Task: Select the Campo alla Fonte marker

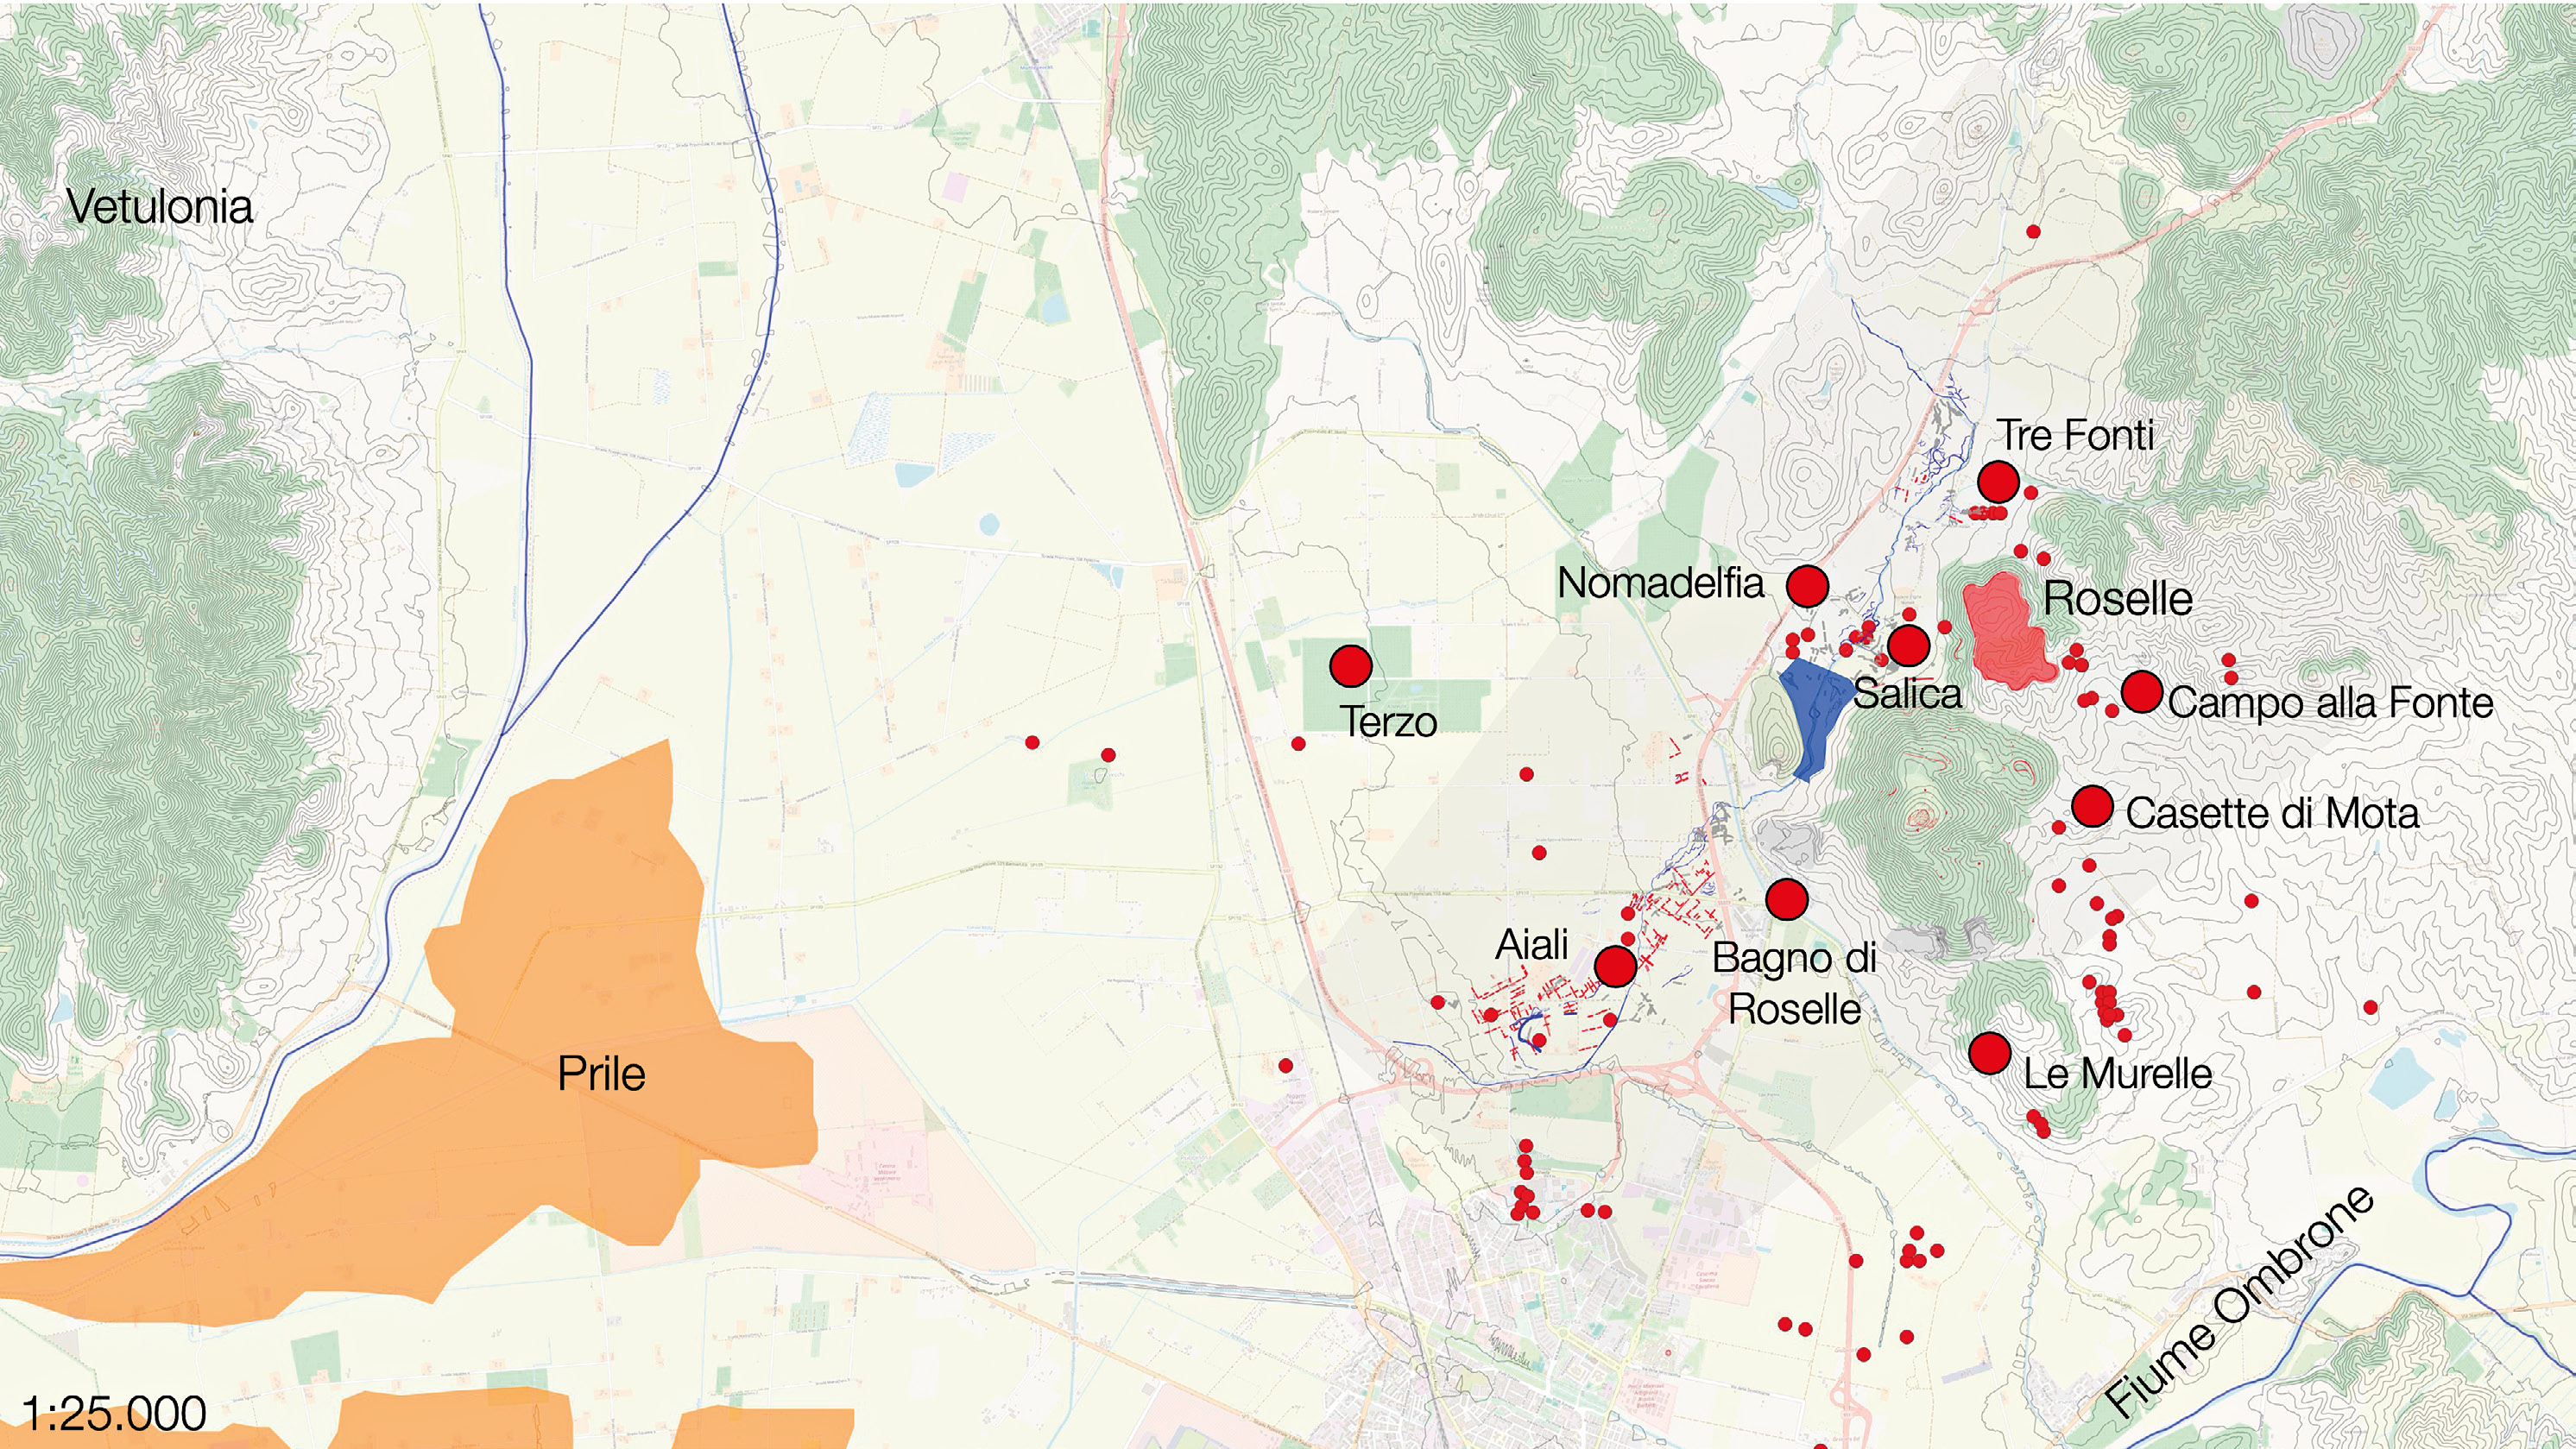Action: coord(2141,692)
